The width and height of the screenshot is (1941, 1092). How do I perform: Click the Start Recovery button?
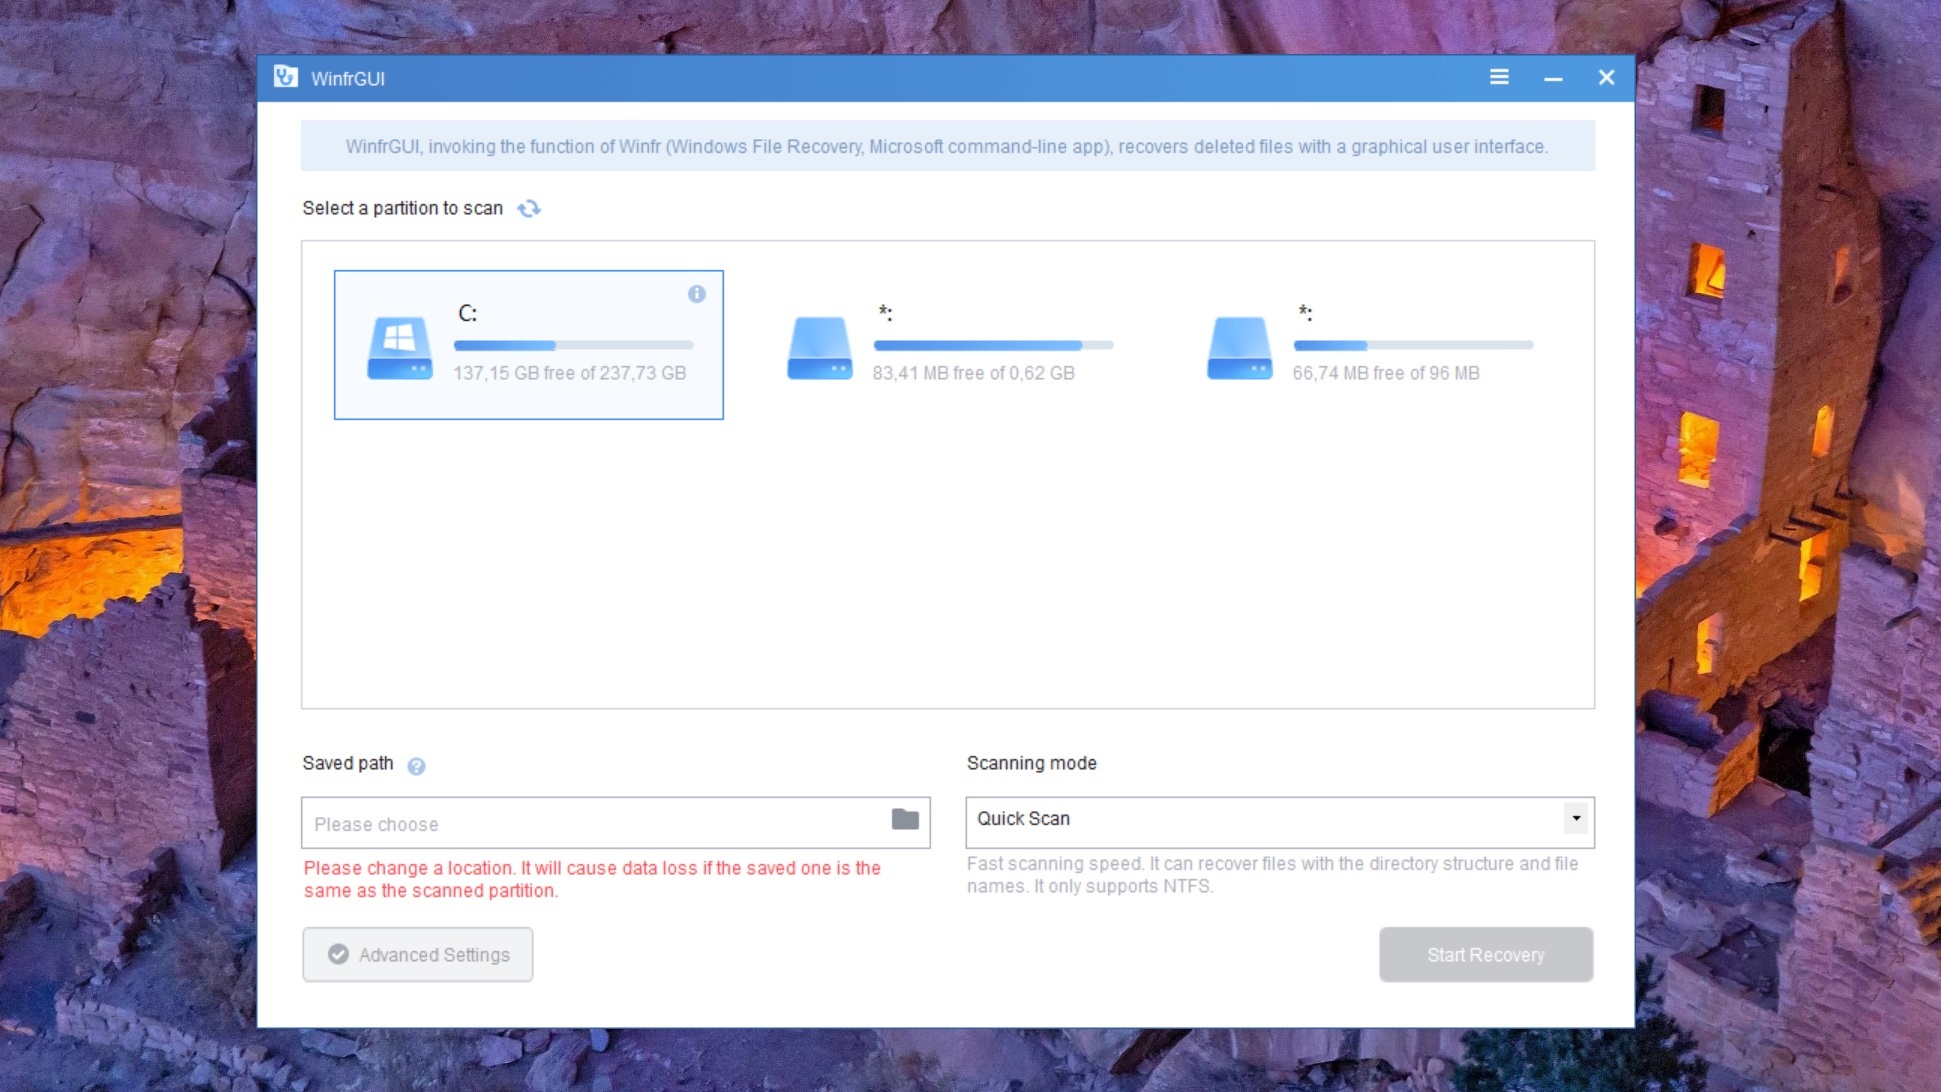tap(1486, 954)
